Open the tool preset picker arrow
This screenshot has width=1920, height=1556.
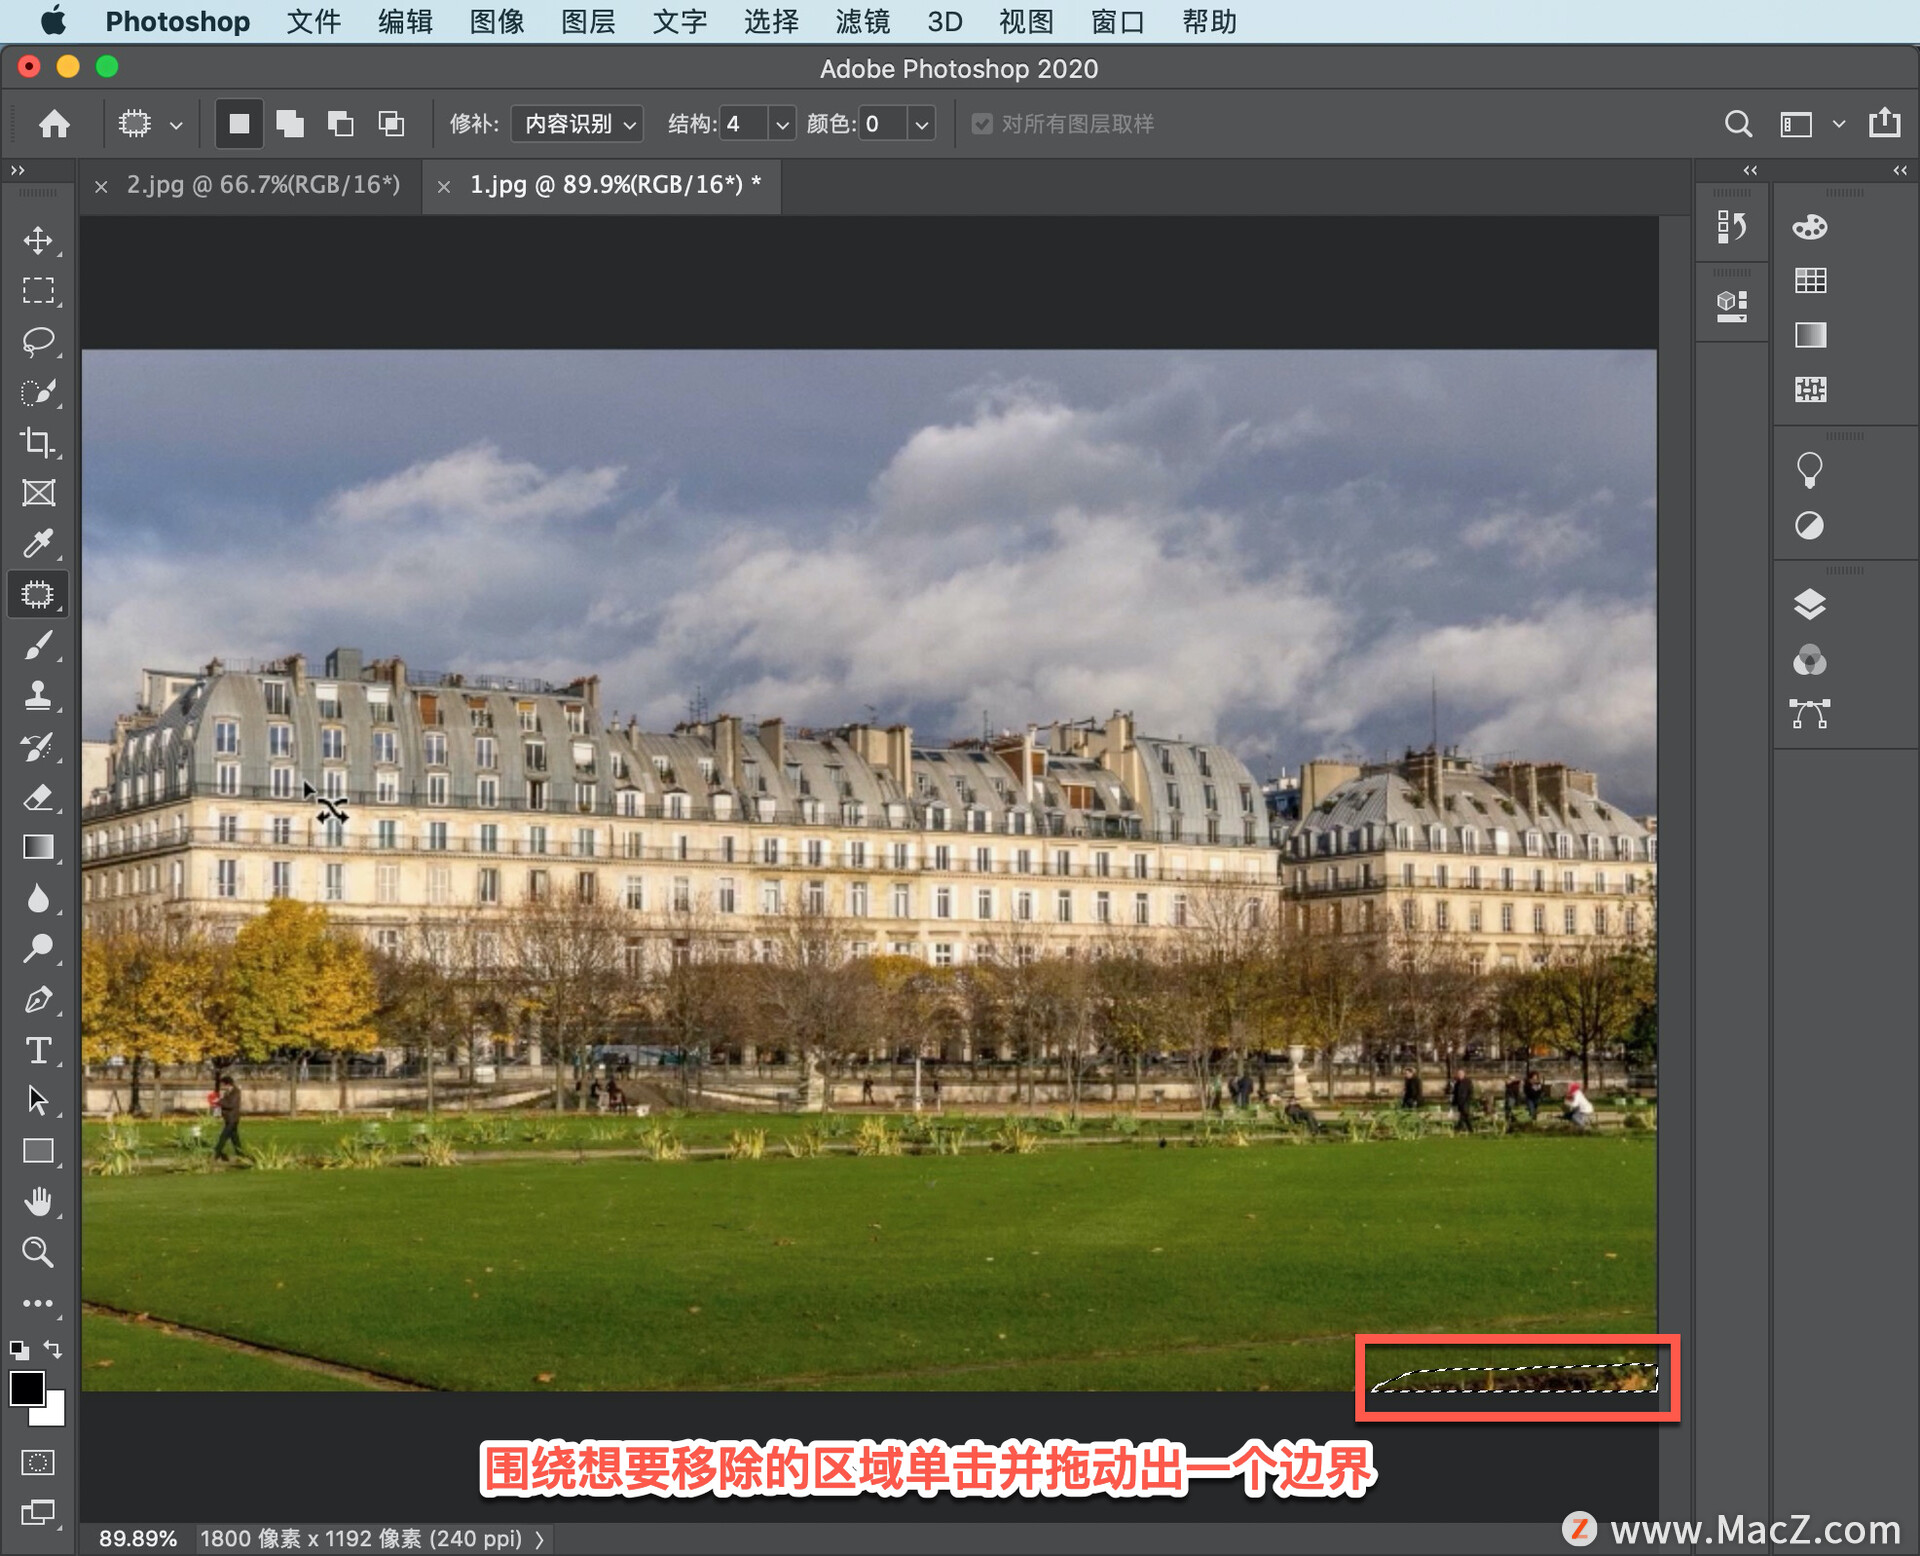[175, 125]
